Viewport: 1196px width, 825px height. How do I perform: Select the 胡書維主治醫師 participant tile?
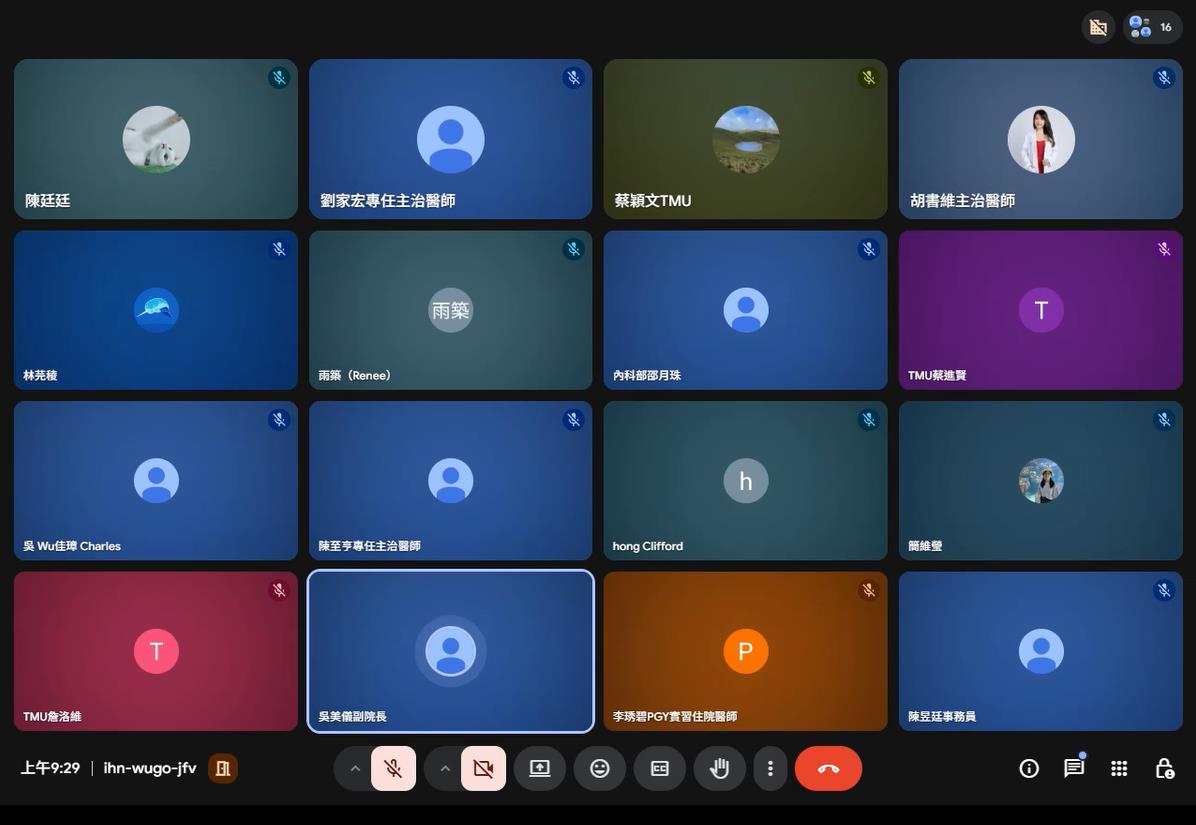pyautogui.click(x=1040, y=139)
